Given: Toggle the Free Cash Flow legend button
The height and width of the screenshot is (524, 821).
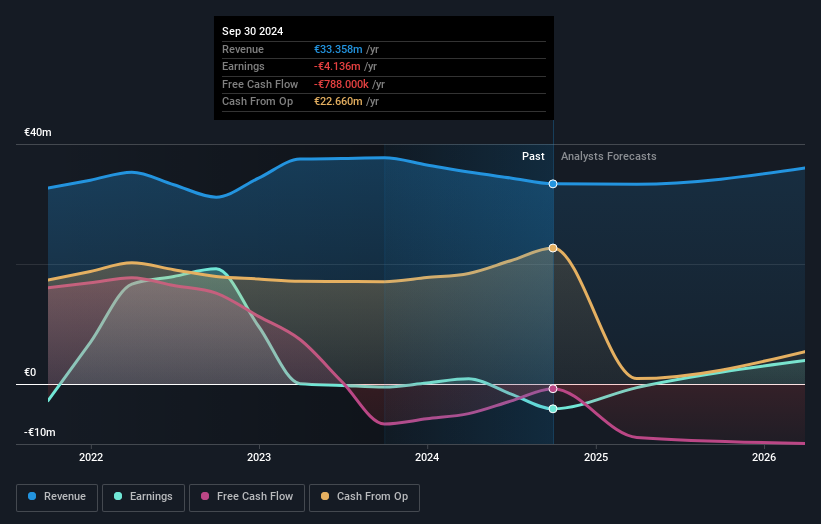Looking at the screenshot, I should pos(247,497).
